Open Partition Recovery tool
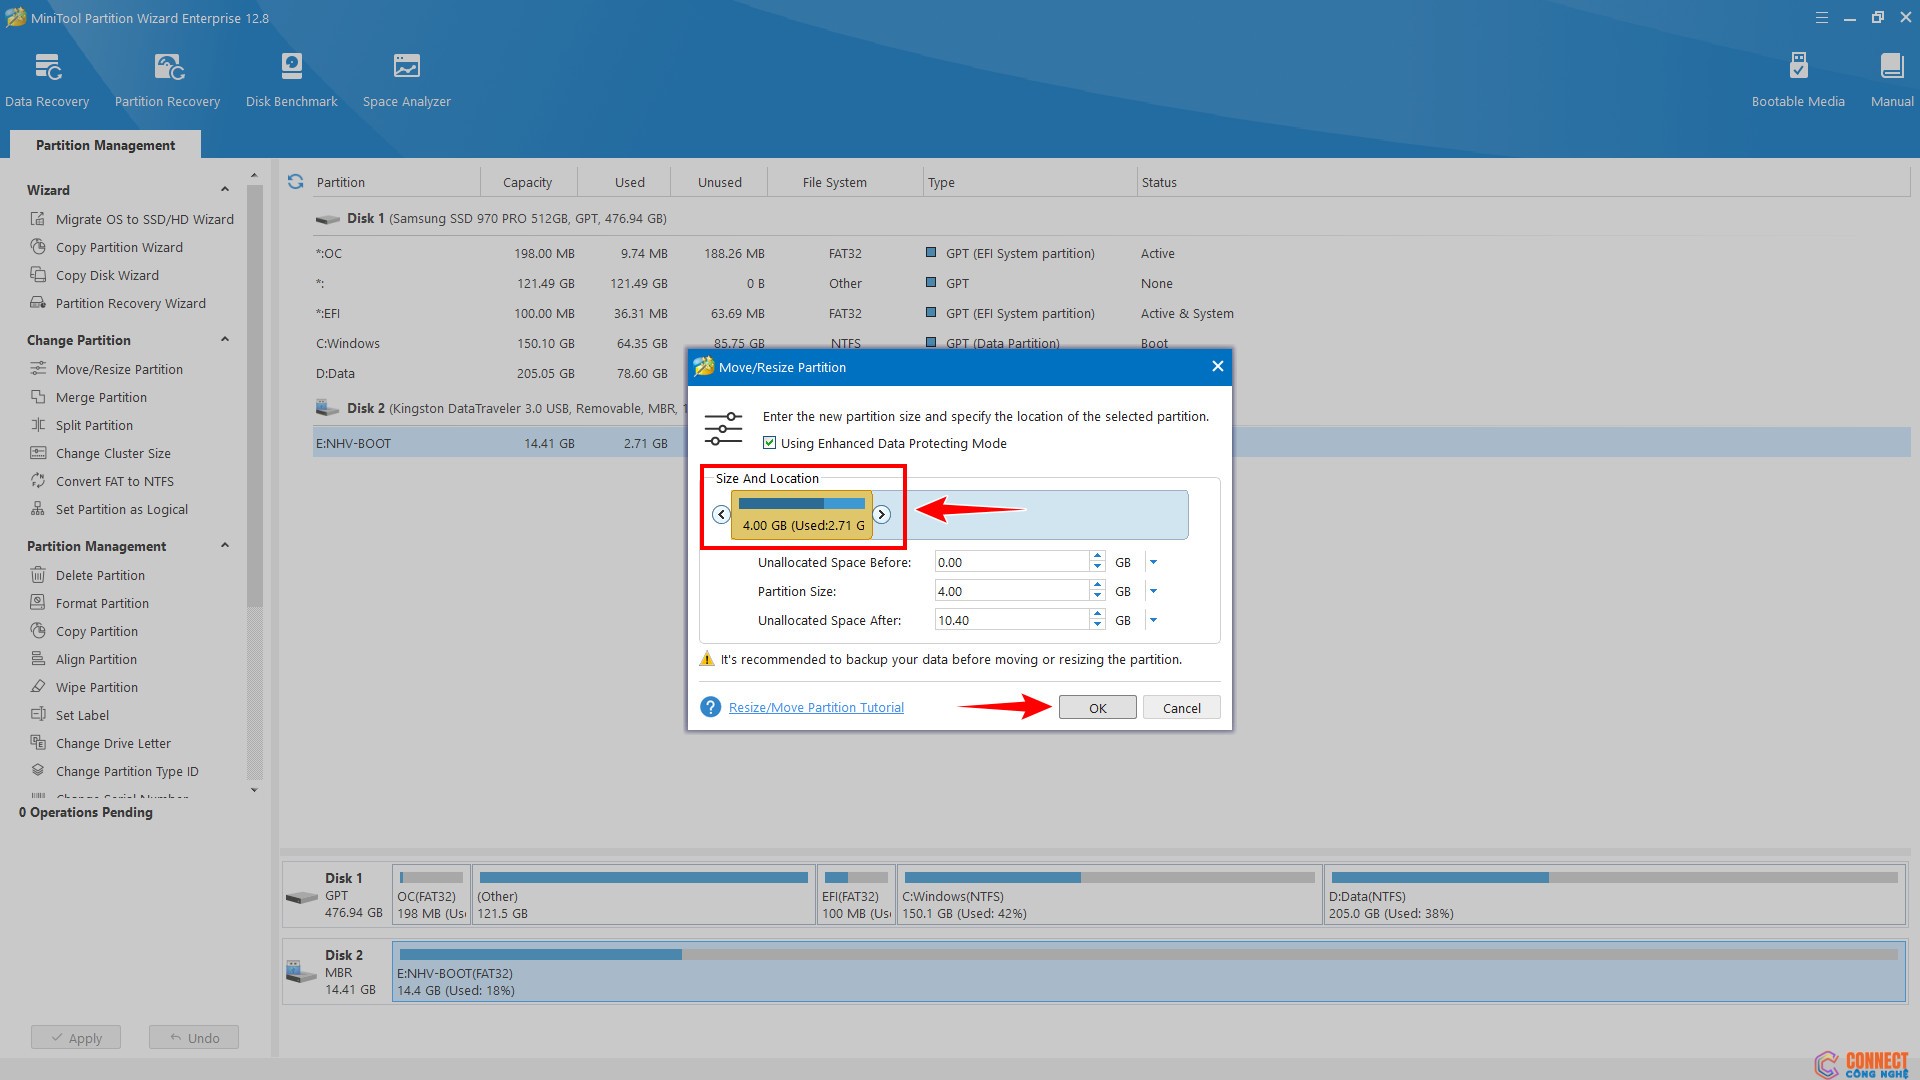Screen dimensions: 1920x1080 click(x=167, y=81)
